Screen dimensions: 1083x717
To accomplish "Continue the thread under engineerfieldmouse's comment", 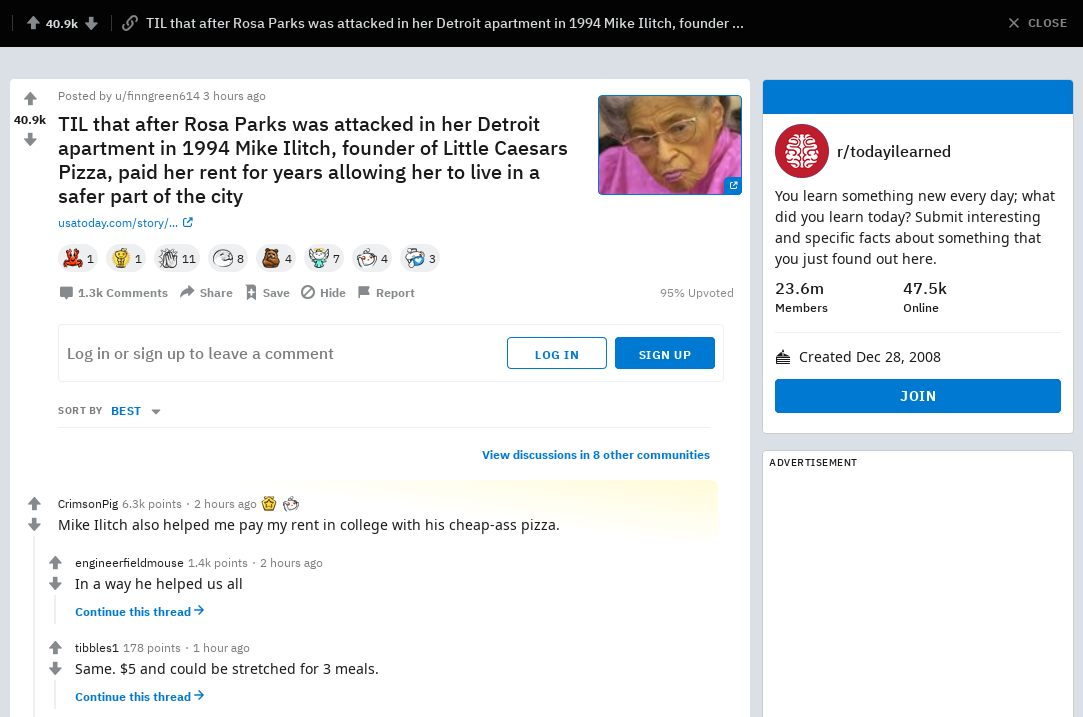I will (x=140, y=612).
